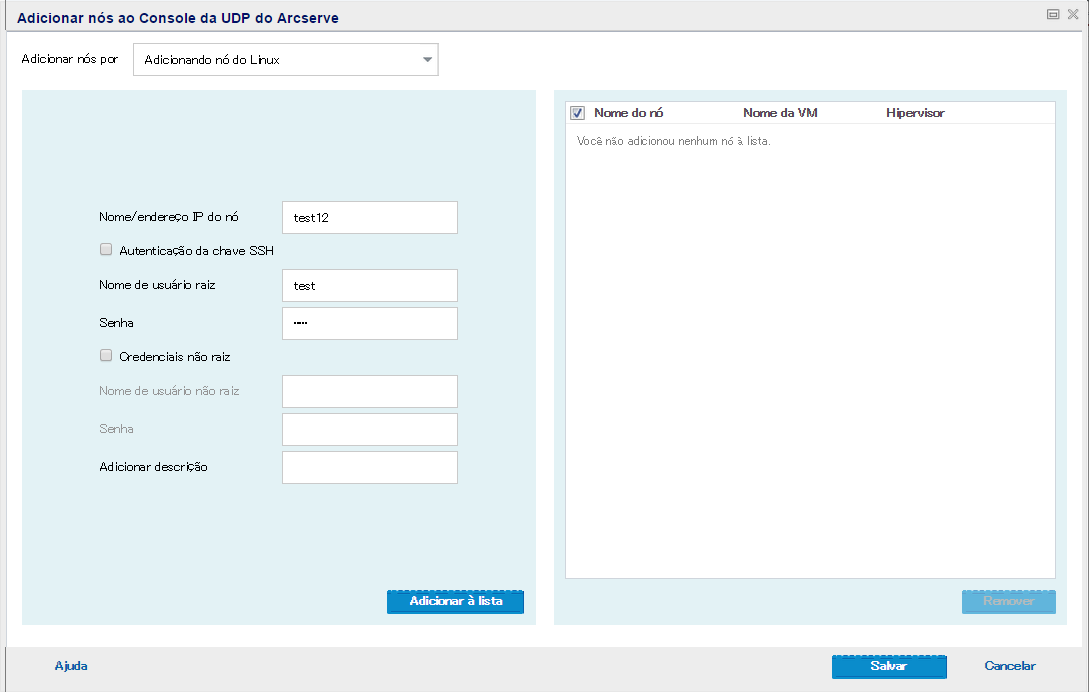Click the 'Nome/endereço IP do nó' field

(369, 218)
